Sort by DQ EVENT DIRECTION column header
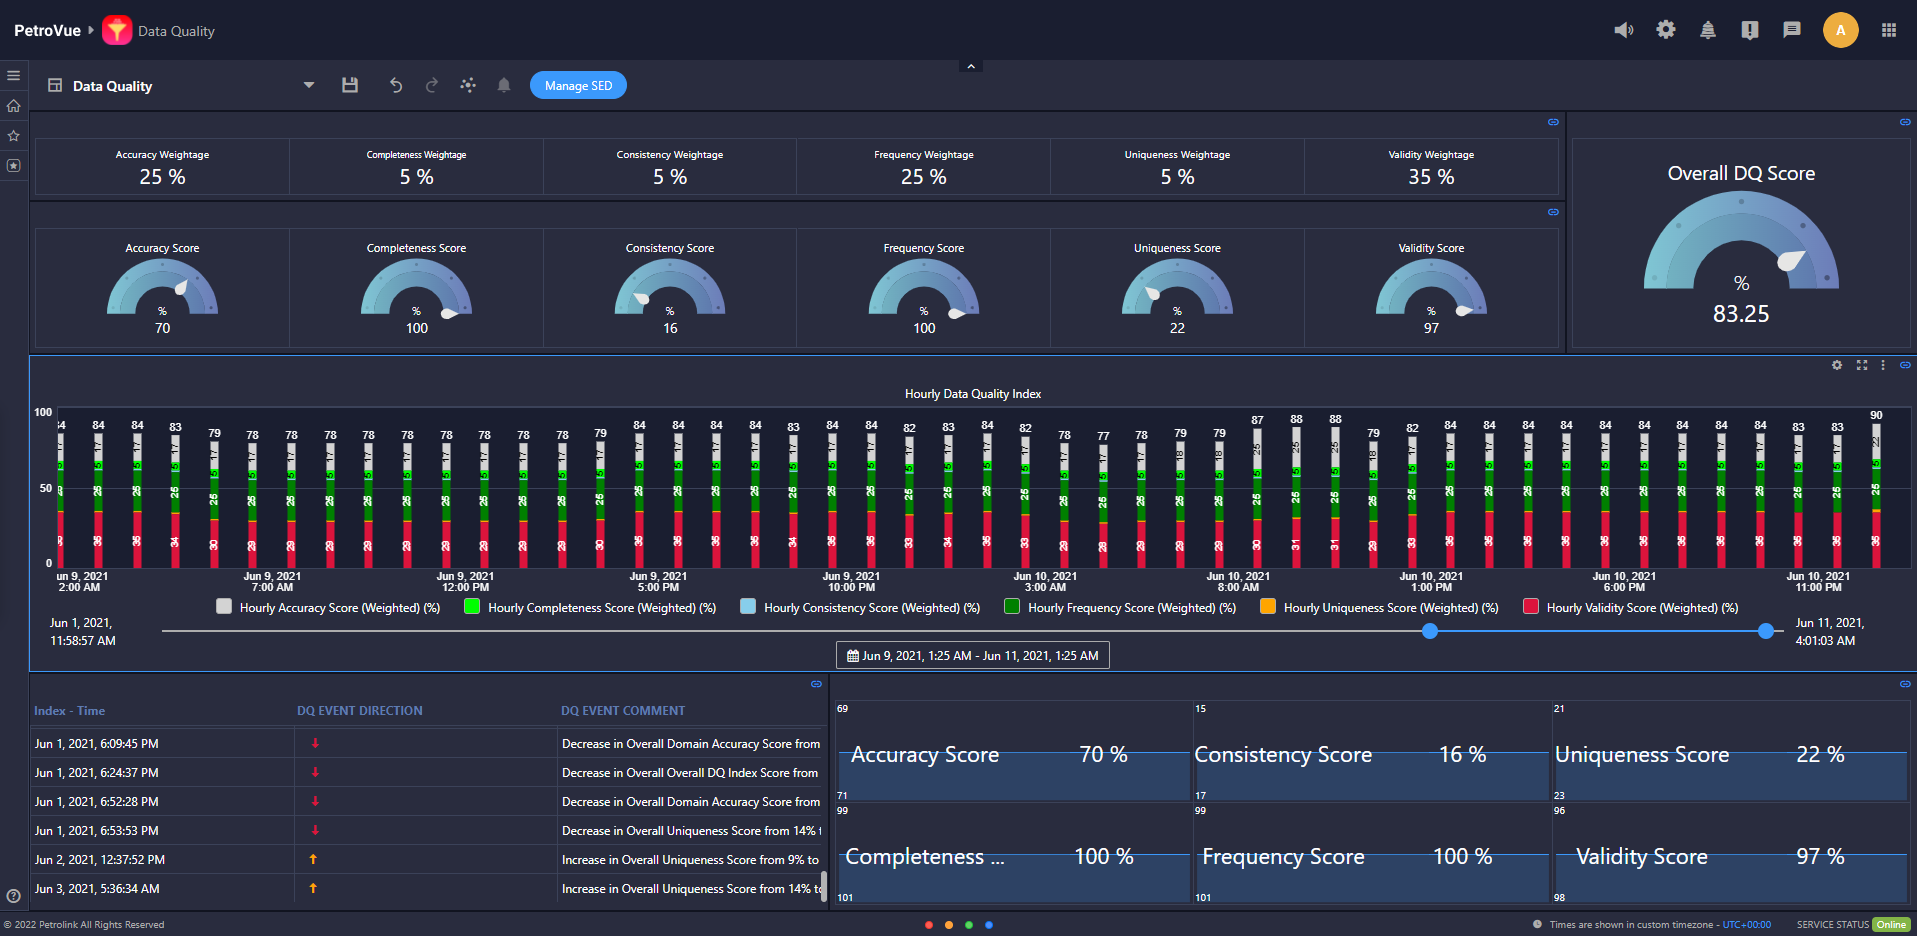Screen dimensions: 1917x936 click(x=359, y=711)
